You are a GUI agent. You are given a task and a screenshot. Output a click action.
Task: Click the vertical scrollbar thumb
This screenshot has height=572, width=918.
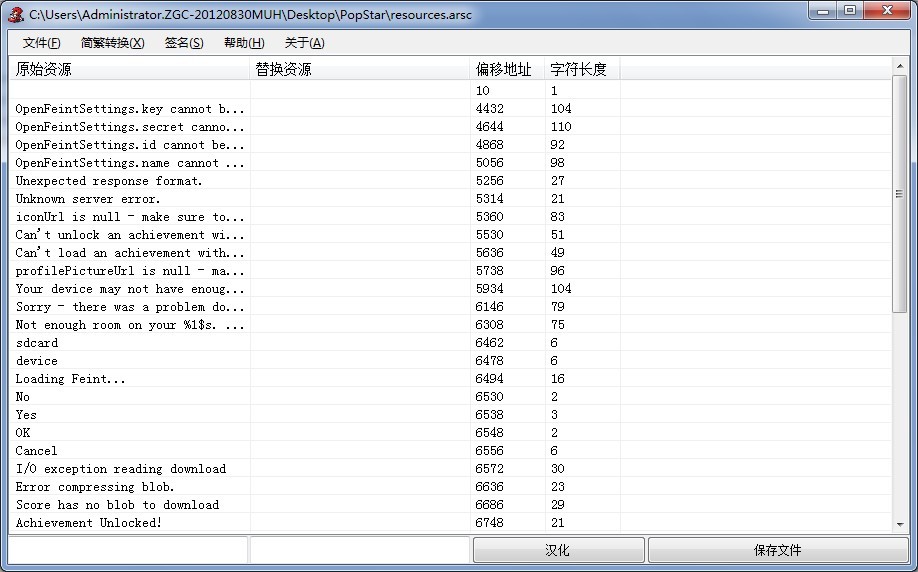tap(900, 194)
